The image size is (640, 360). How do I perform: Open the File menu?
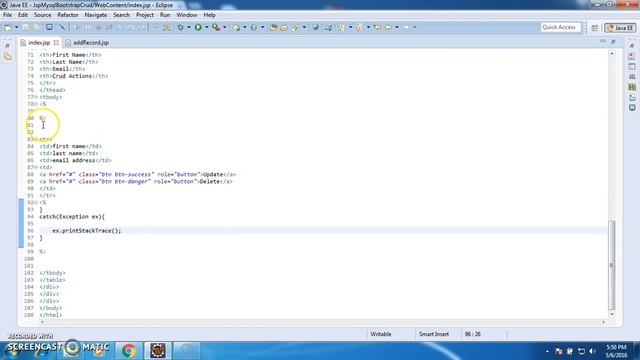click(7, 15)
